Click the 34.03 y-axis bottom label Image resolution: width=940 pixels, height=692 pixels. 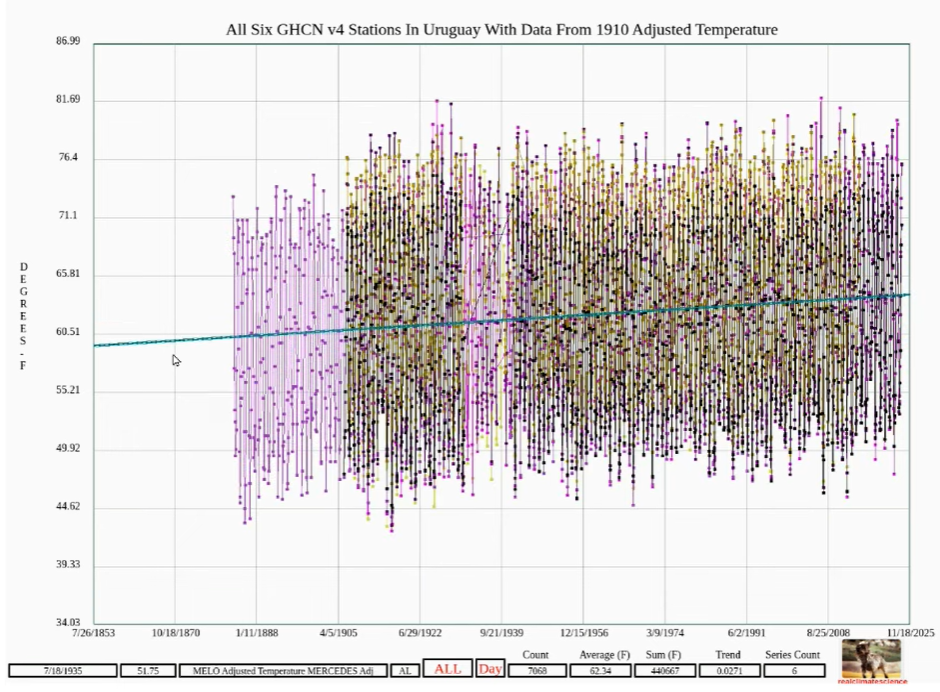click(68, 622)
